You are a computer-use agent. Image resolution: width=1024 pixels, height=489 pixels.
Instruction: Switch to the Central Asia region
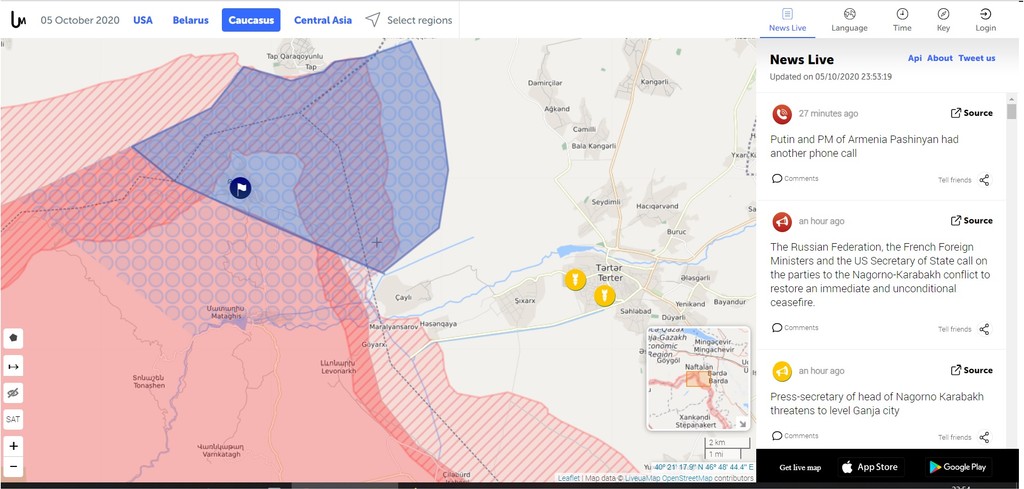(323, 20)
